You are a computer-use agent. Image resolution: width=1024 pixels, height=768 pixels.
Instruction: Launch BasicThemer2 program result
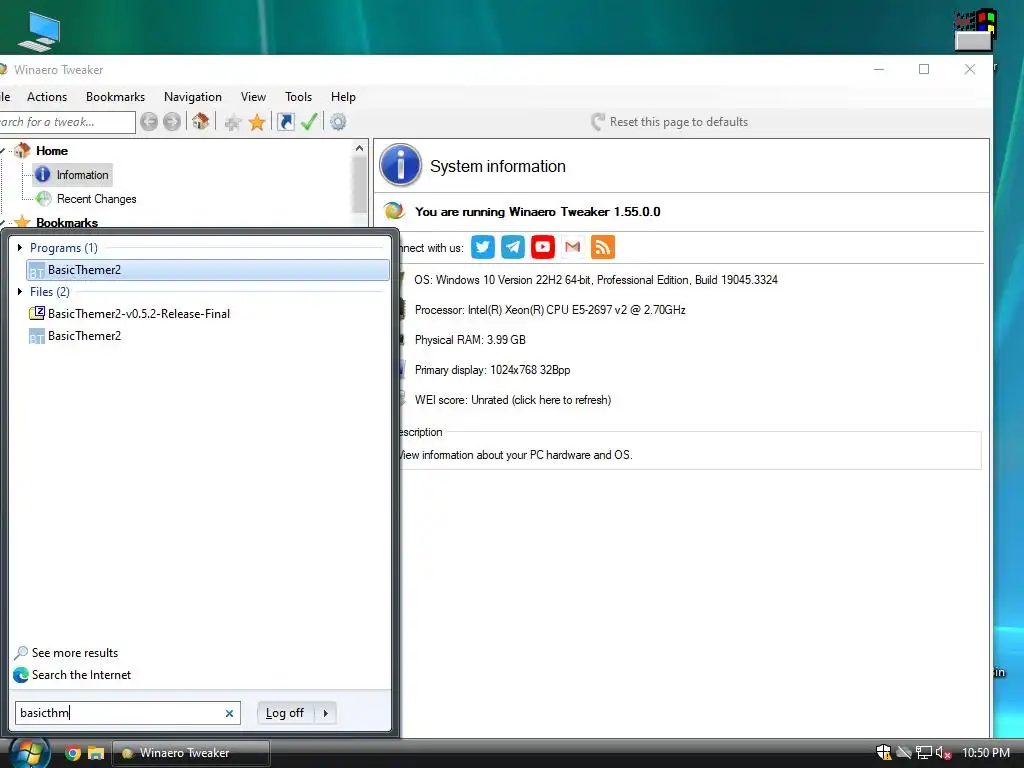click(x=208, y=270)
